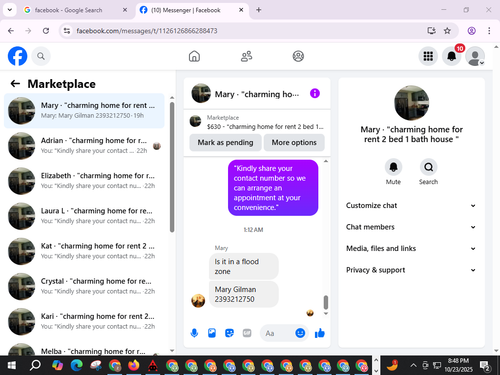This screenshot has width=500, height=375.
Task: Send a thumbs up like
Action: pos(320,333)
